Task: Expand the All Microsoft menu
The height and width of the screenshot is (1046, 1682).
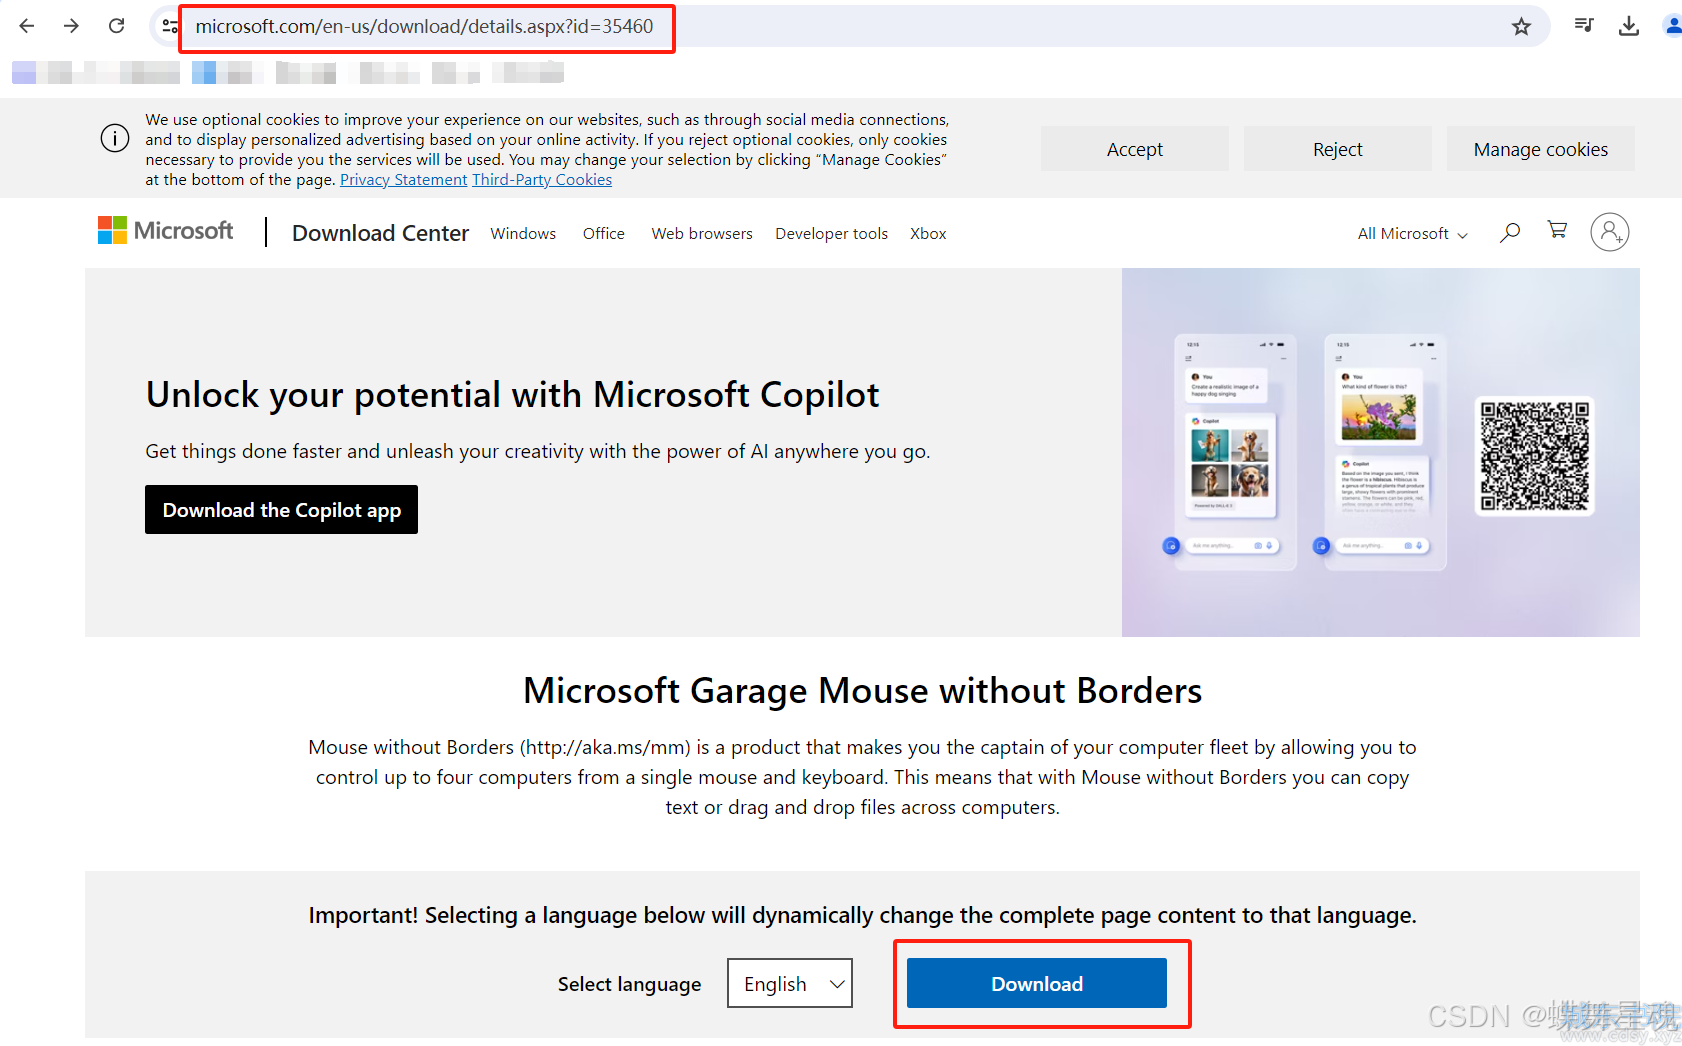Action: point(1412,234)
